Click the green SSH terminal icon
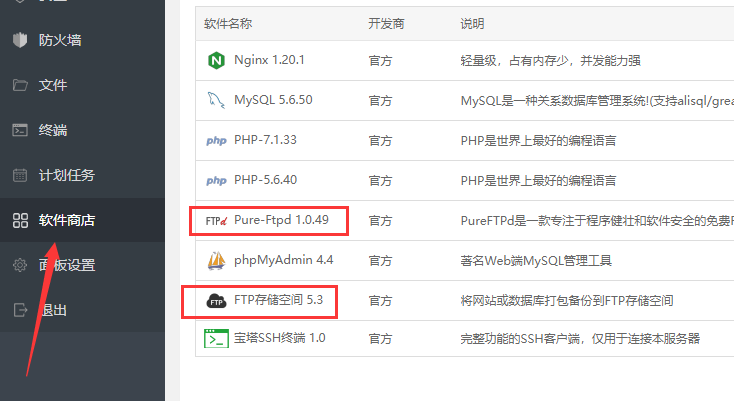The image size is (734, 401). click(216, 338)
